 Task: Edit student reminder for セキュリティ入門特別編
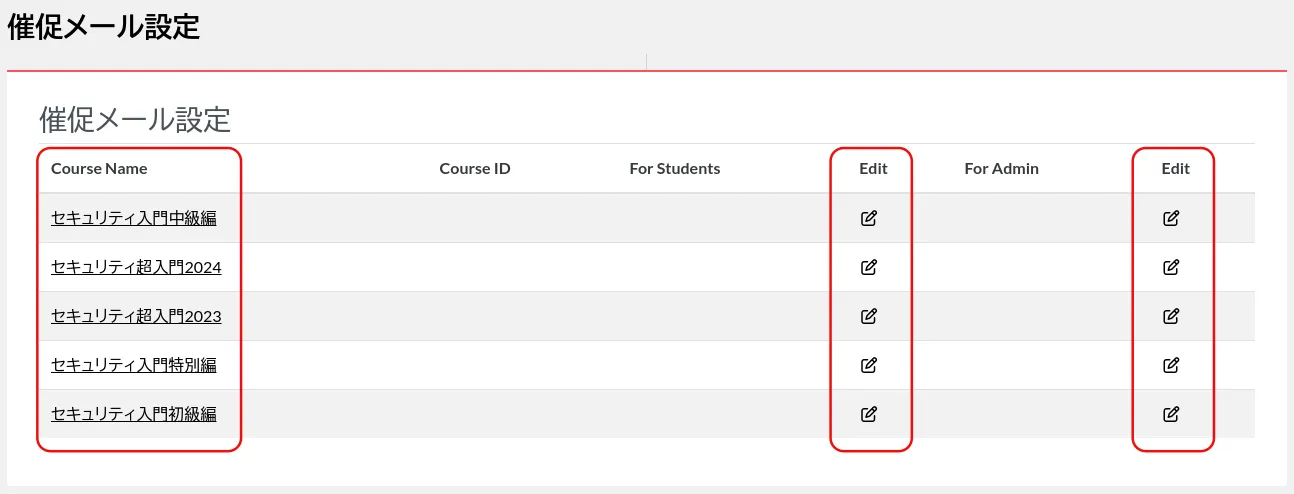(869, 365)
